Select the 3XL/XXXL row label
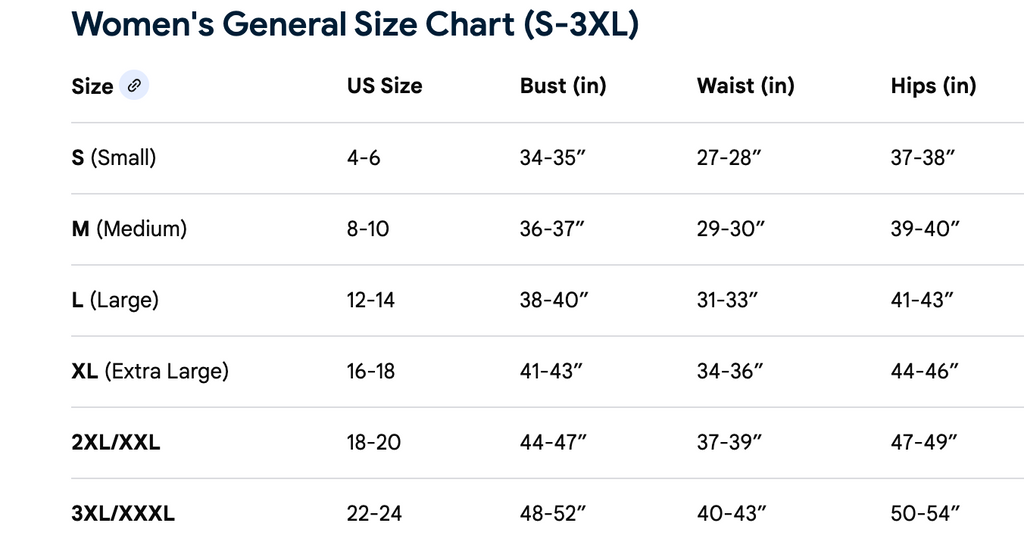Viewport: 1024px width, 548px height. tap(123, 514)
